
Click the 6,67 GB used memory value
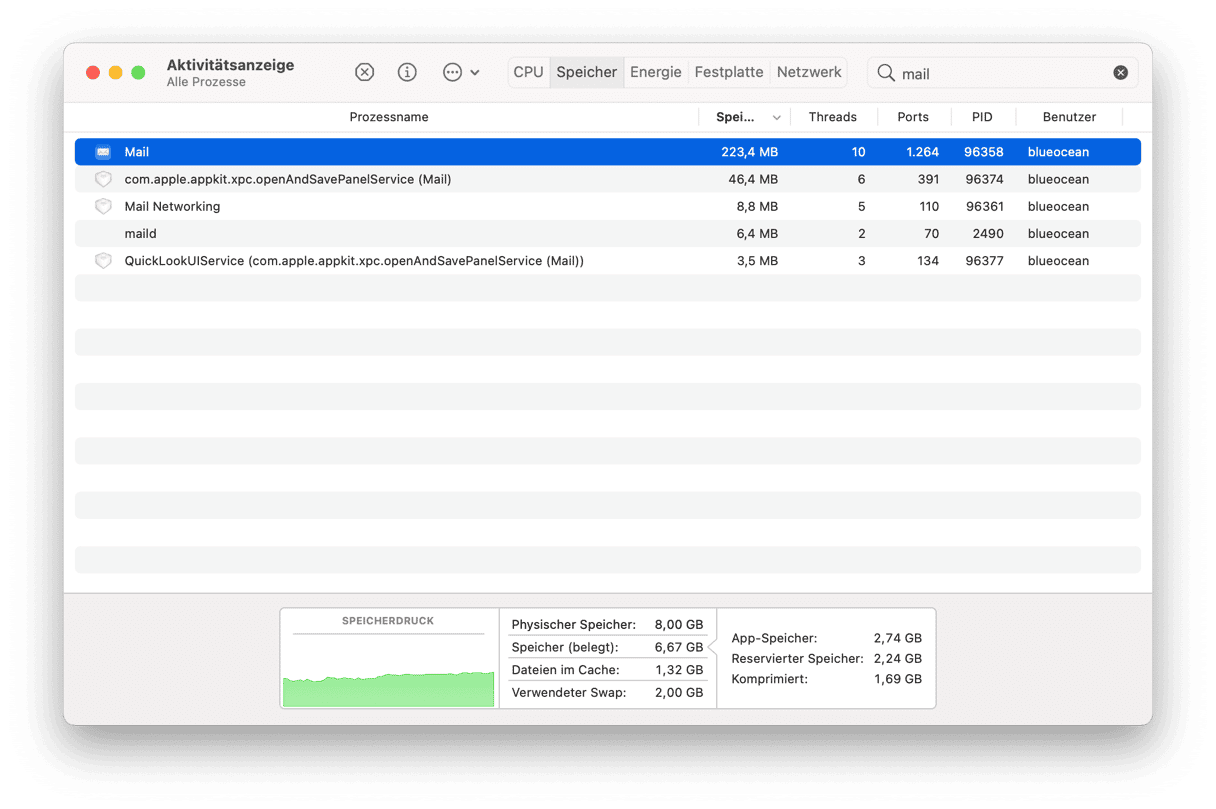click(x=679, y=647)
